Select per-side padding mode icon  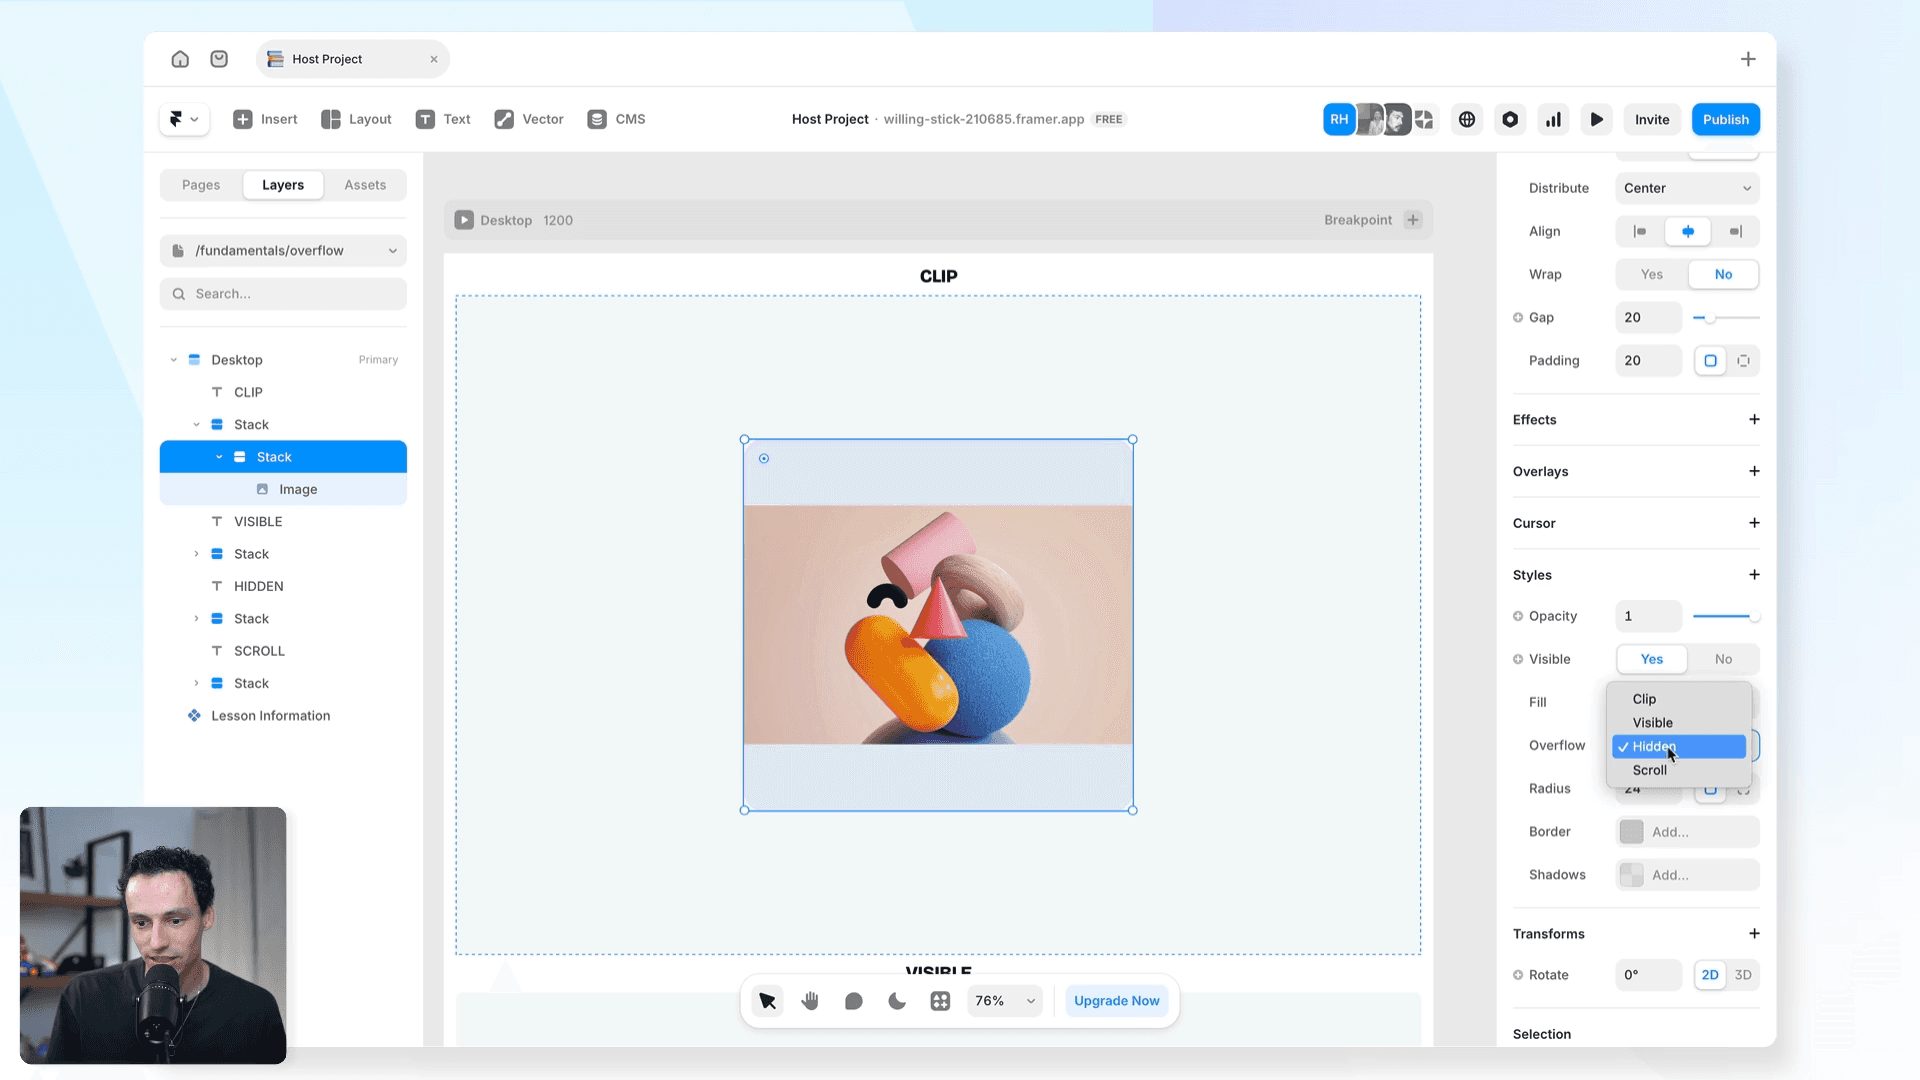[x=1743, y=361]
